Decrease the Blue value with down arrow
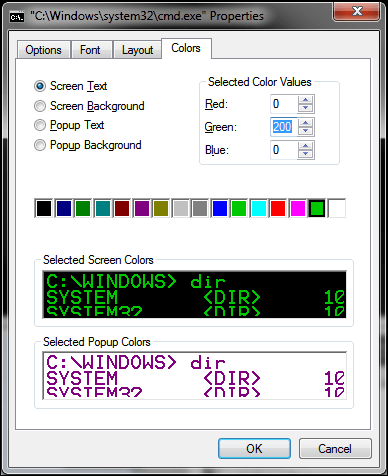The height and width of the screenshot is (476, 388). (305, 154)
